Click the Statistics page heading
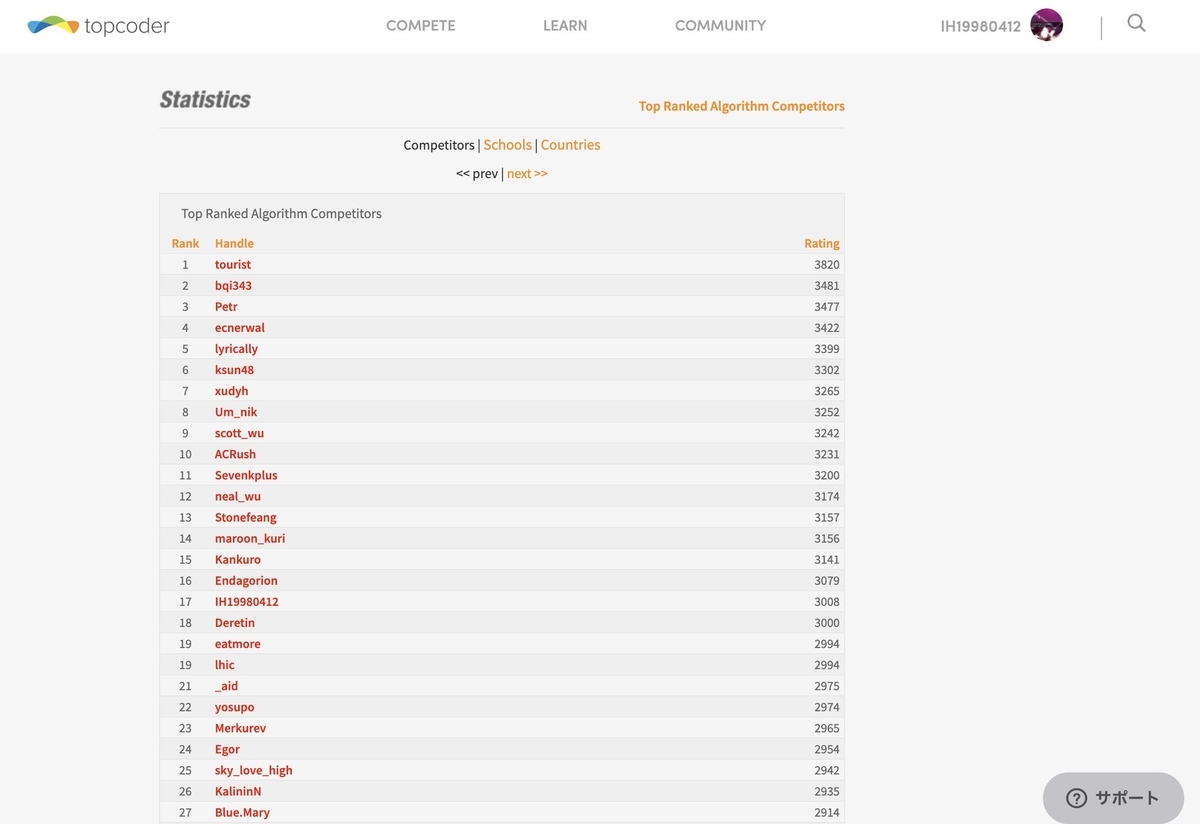Viewport: 1200px width, 824px height. tap(205, 100)
